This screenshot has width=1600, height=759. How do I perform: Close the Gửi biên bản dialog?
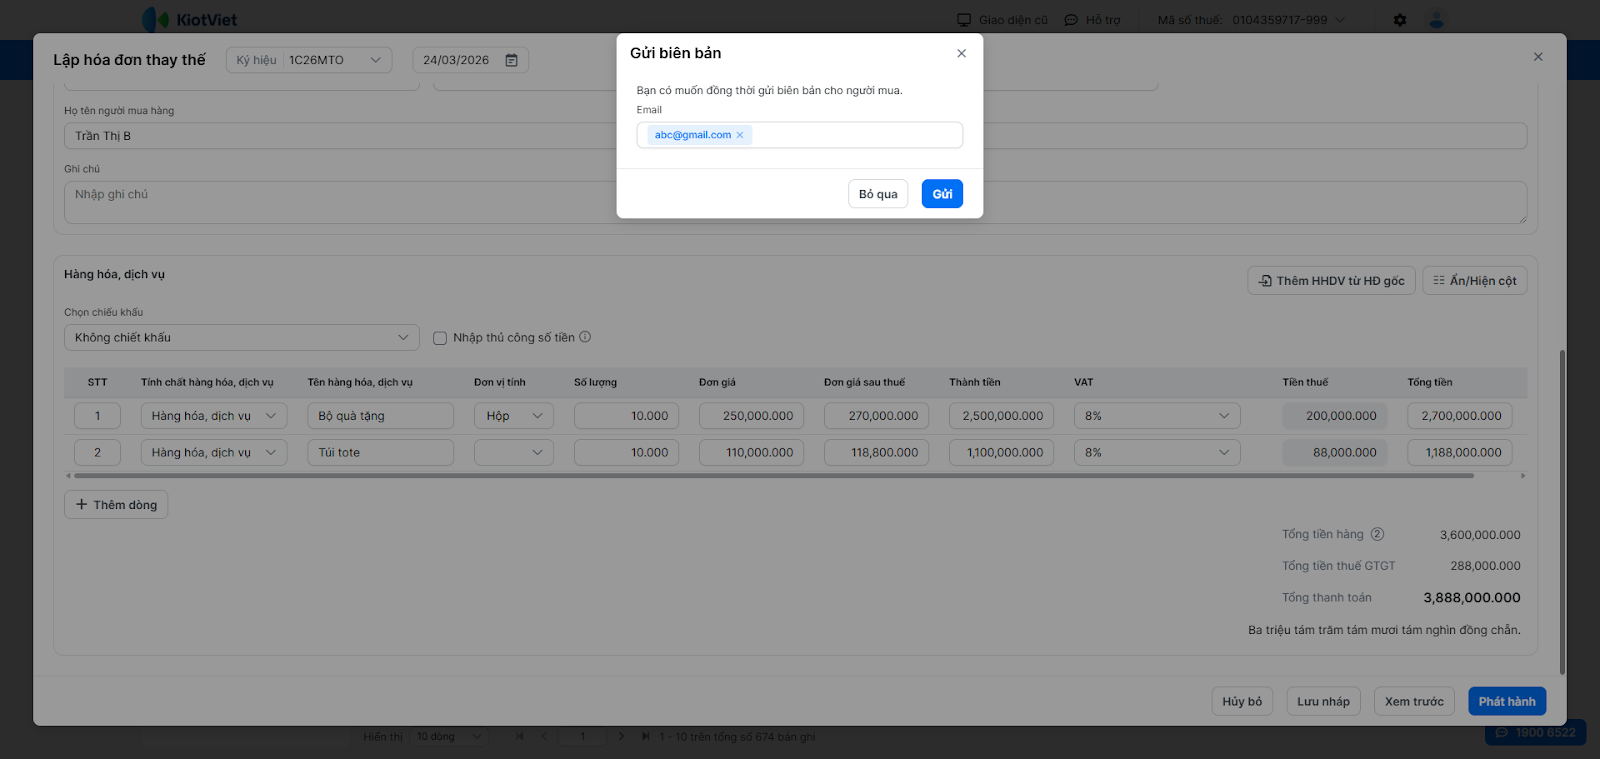coord(961,53)
